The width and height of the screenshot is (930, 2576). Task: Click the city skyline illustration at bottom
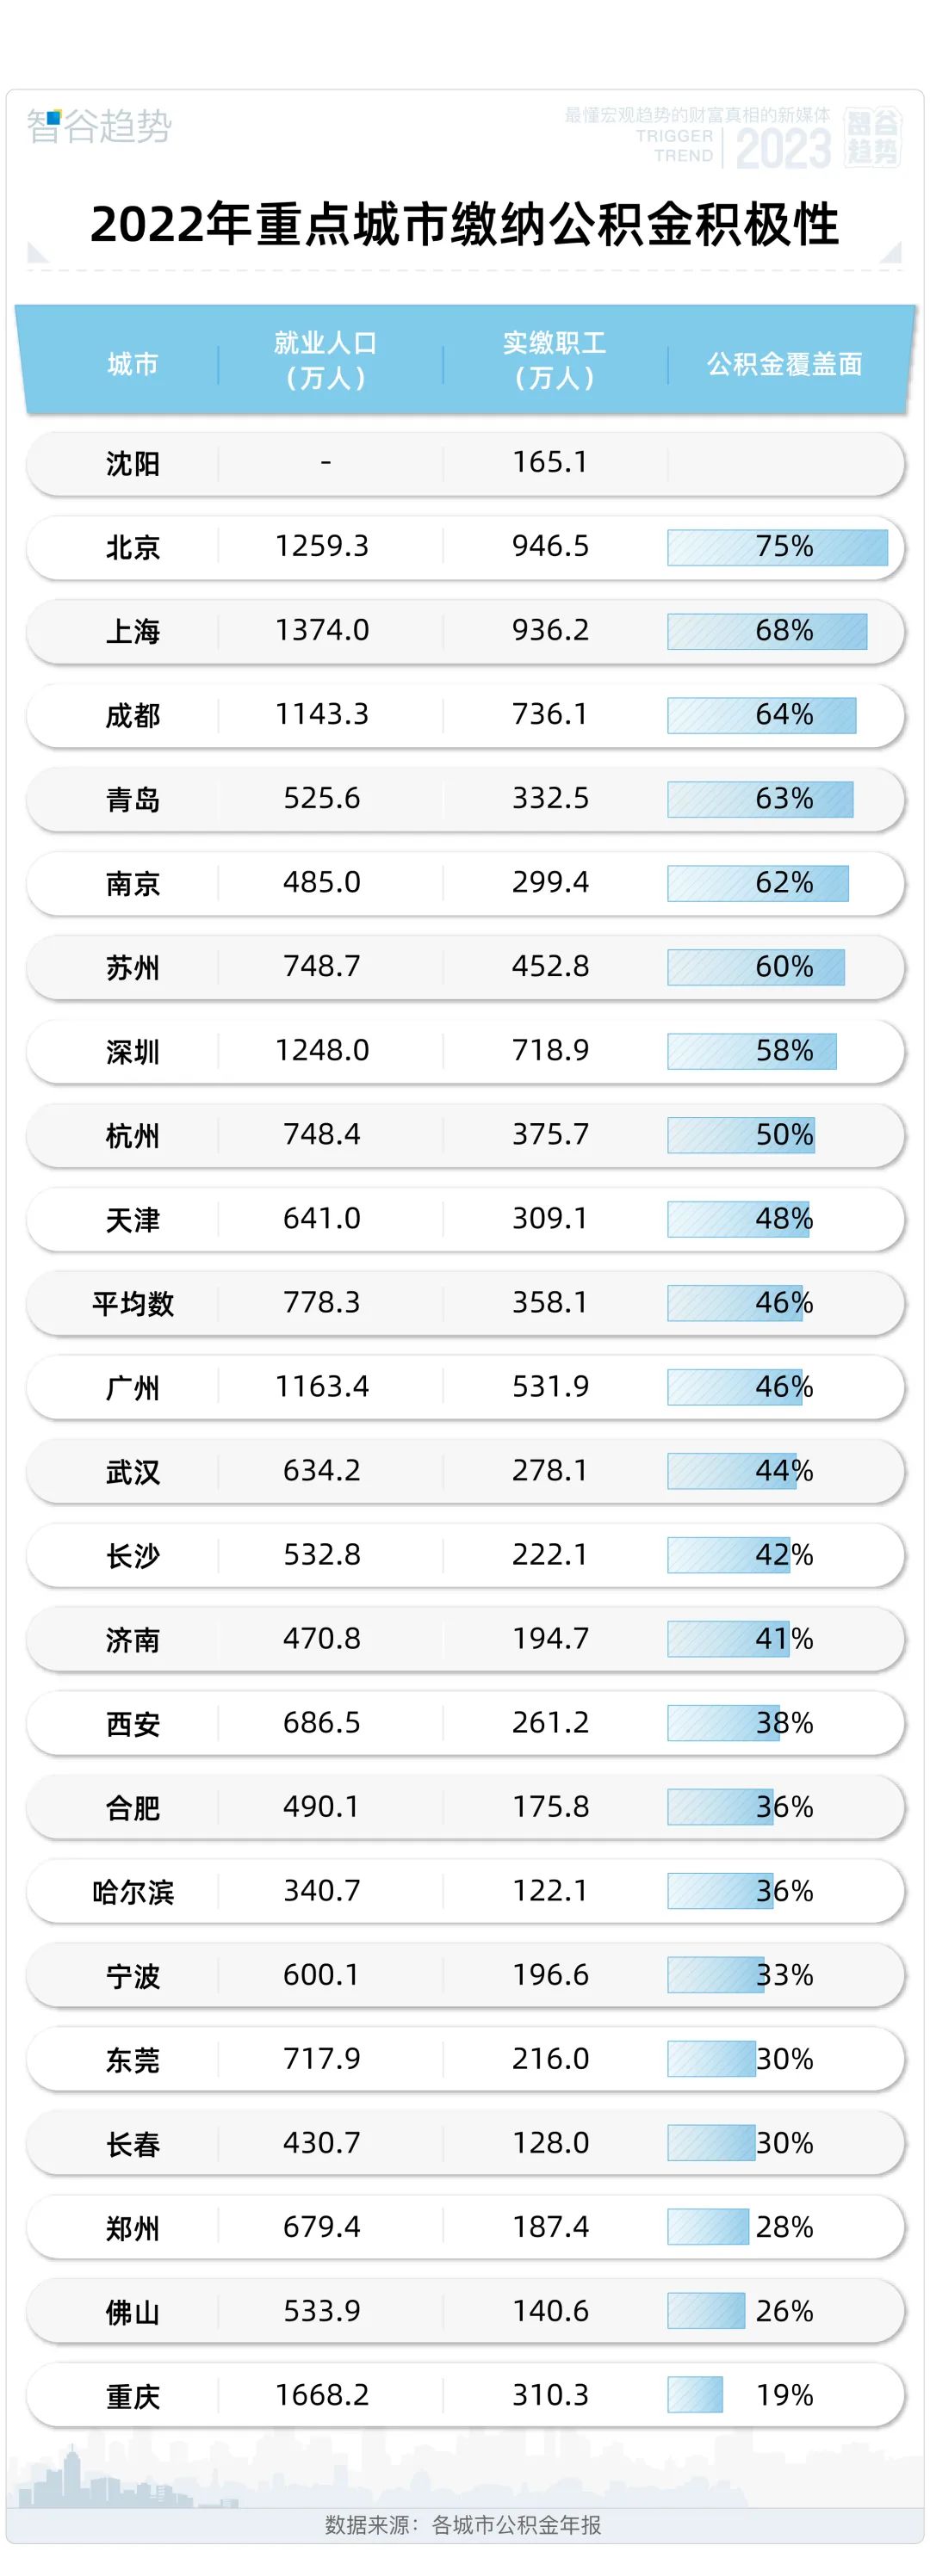[130, 2477]
